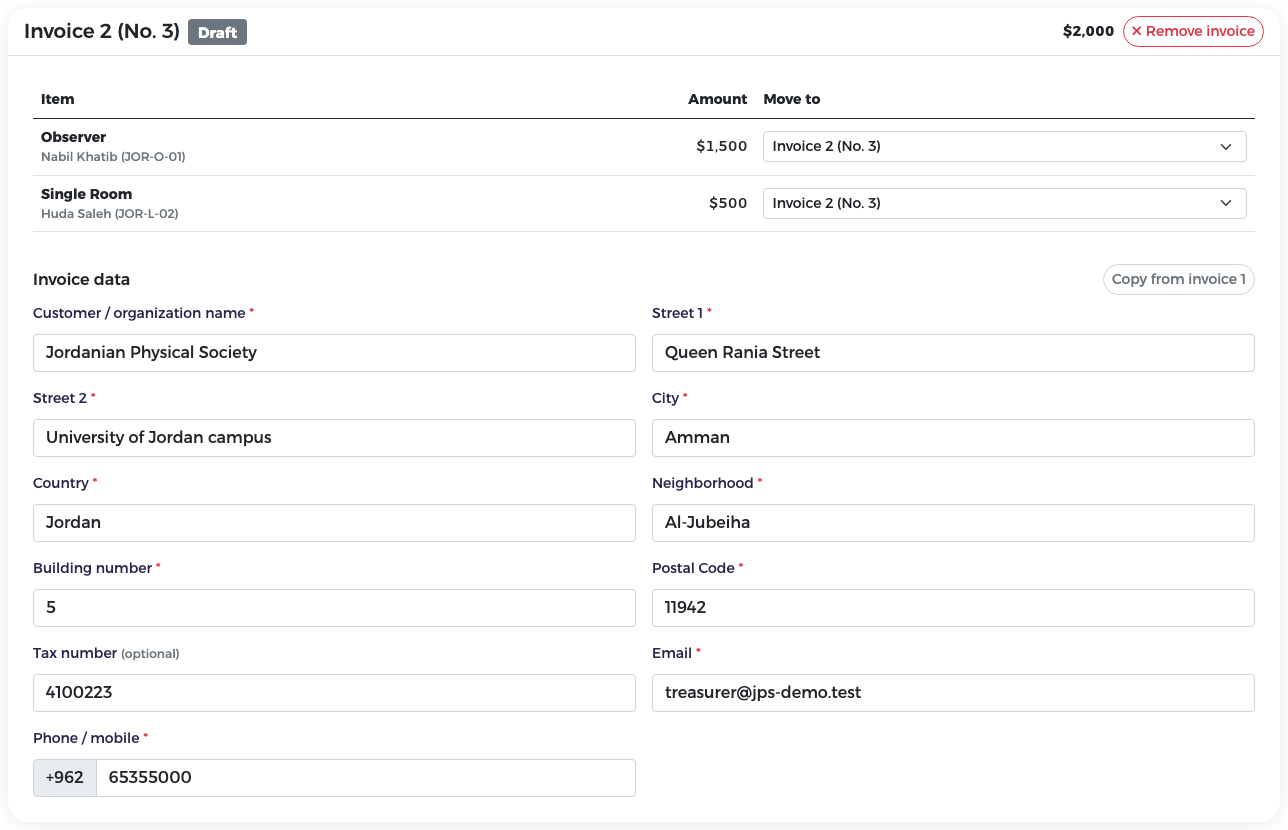1288x830 pixels.
Task: Click Huda Saleh (JOR-L-02) text
Action: (110, 214)
